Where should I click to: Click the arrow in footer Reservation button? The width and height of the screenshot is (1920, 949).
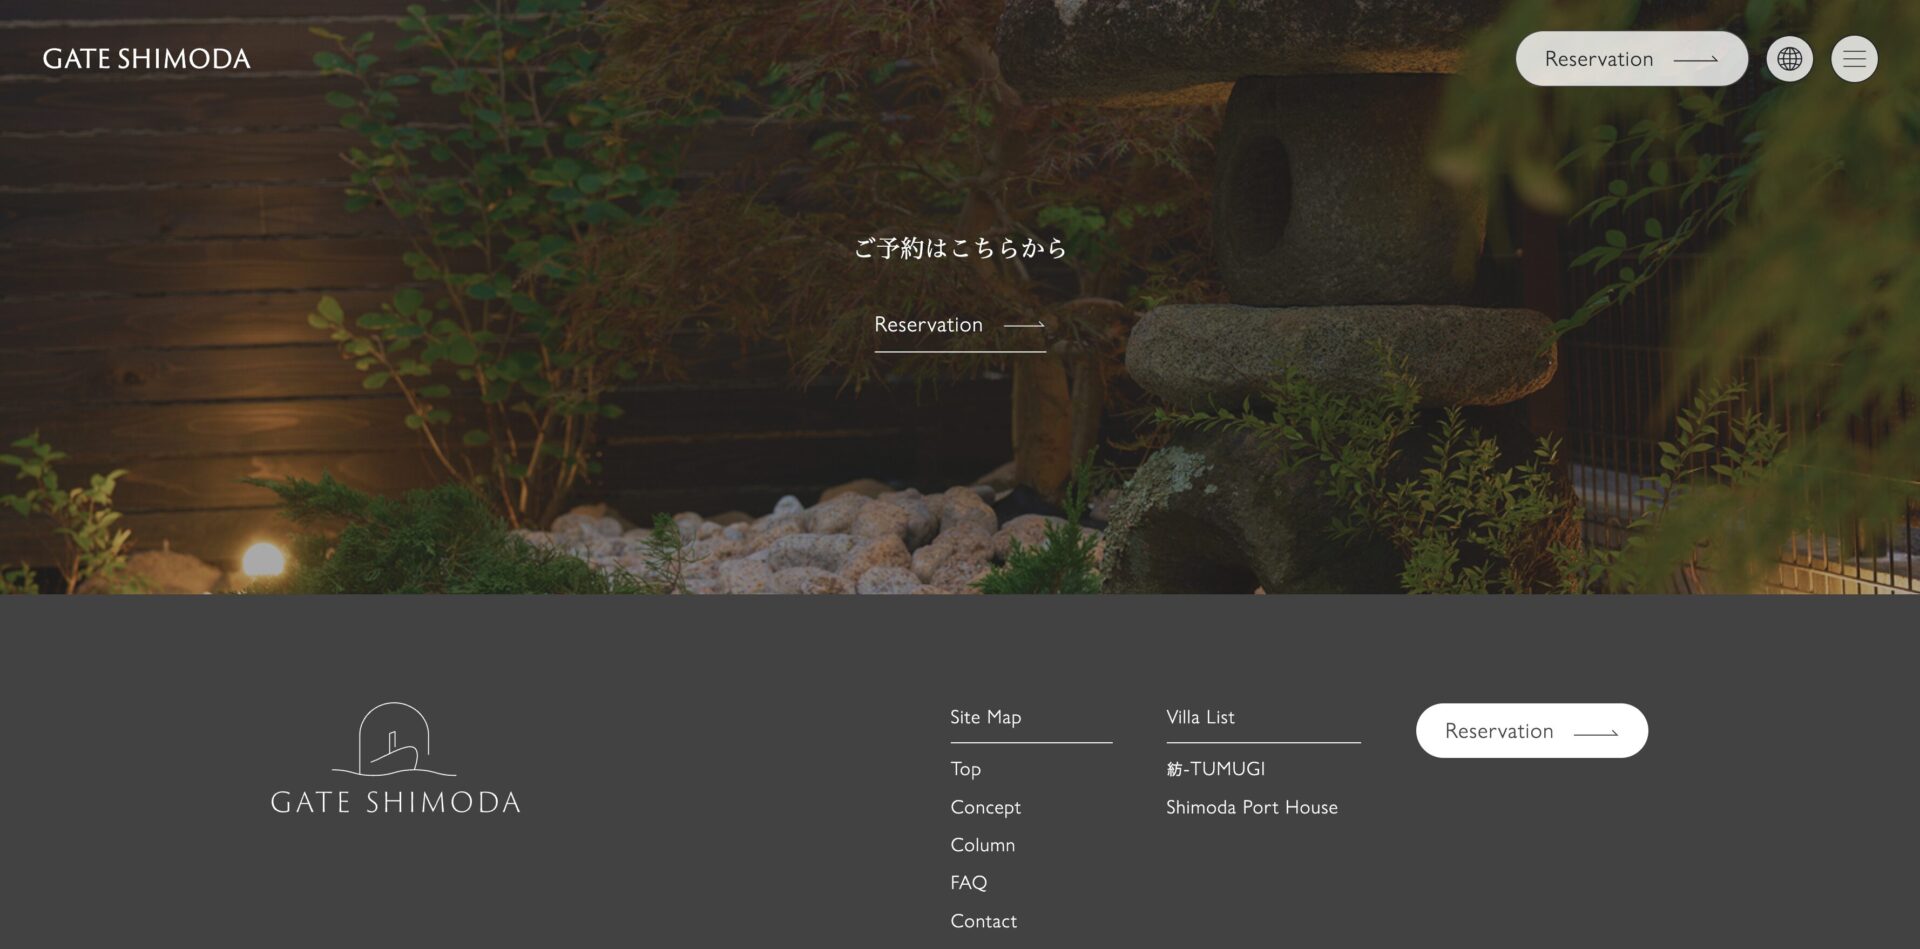pyautogui.click(x=1596, y=733)
